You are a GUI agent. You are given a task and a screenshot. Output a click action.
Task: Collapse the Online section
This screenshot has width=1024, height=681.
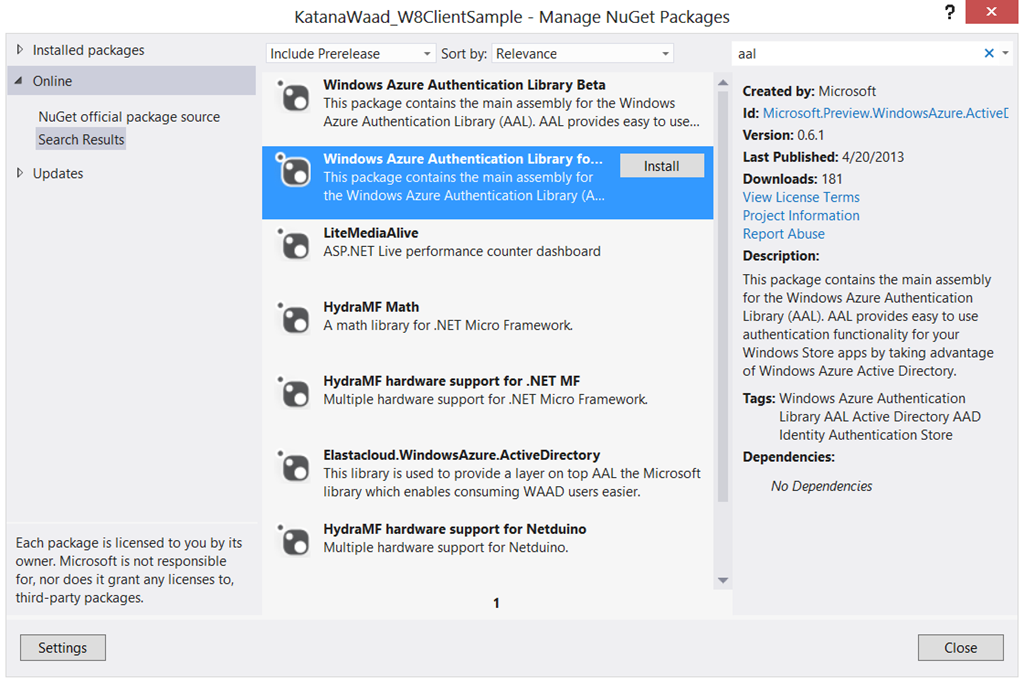click(18, 81)
